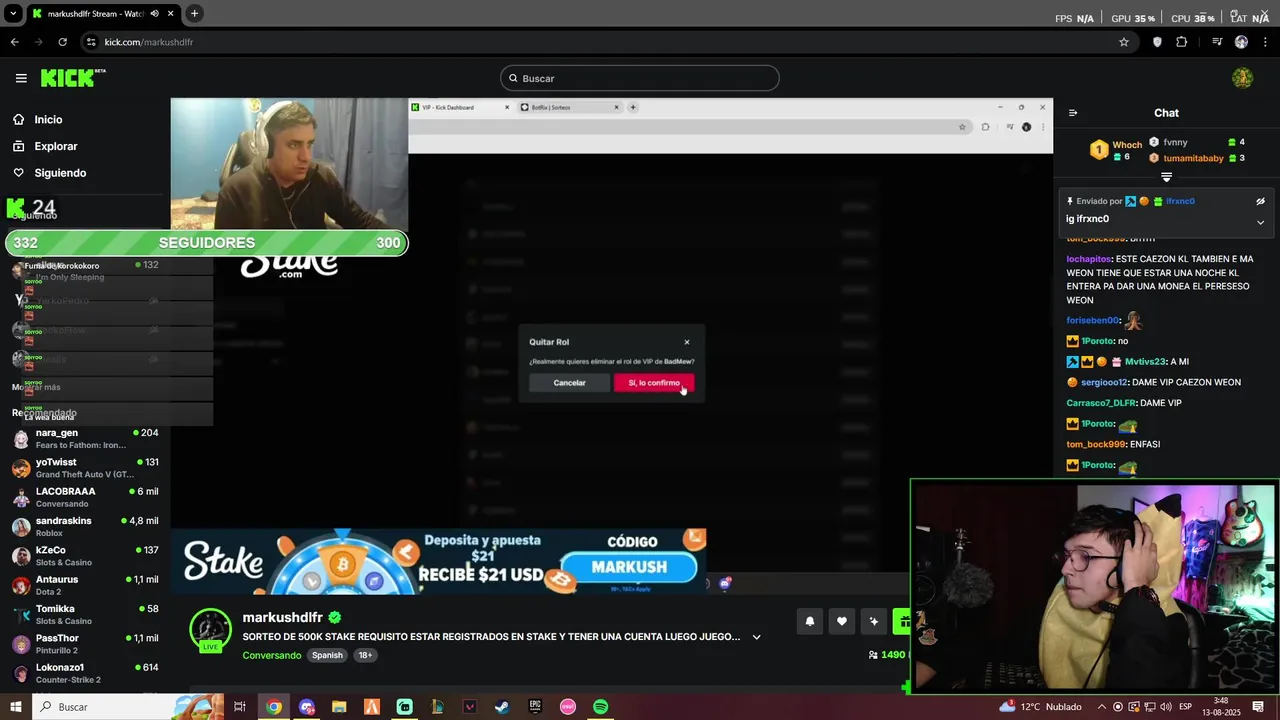Open LACOBRAAA recommended channel
This screenshot has width=1280, height=720.
coord(85,497)
